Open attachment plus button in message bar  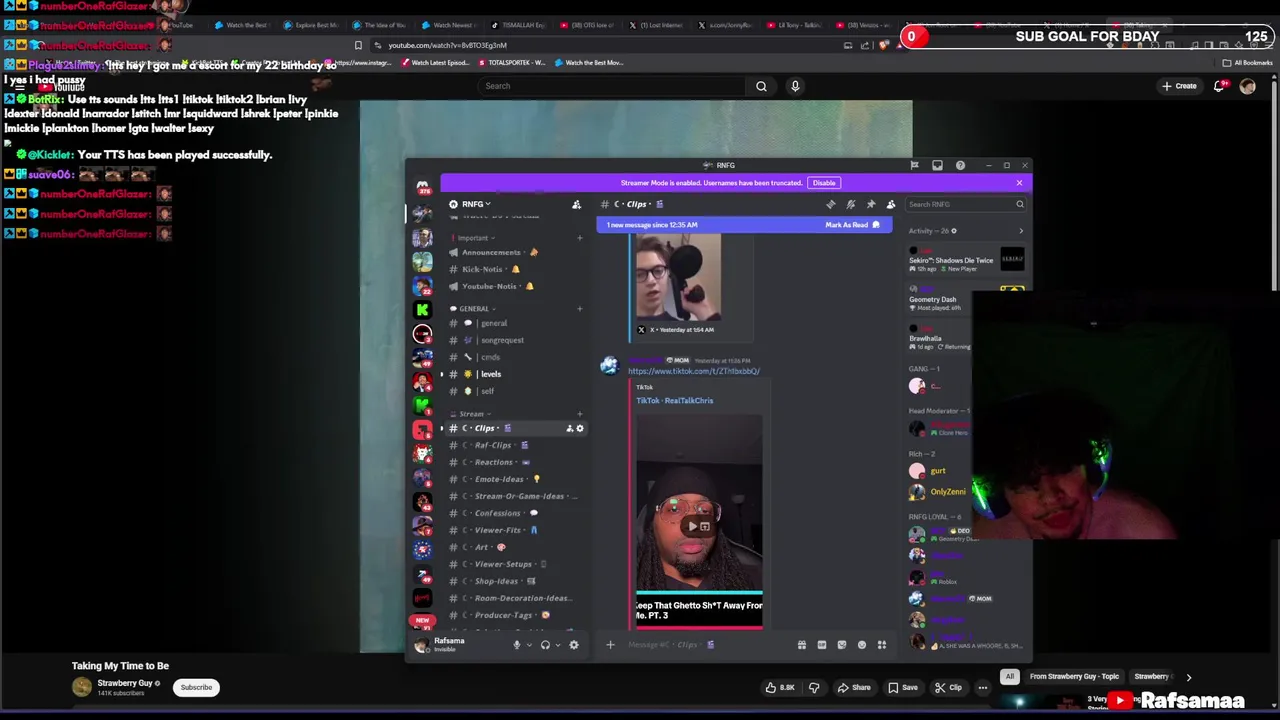tap(610, 645)
